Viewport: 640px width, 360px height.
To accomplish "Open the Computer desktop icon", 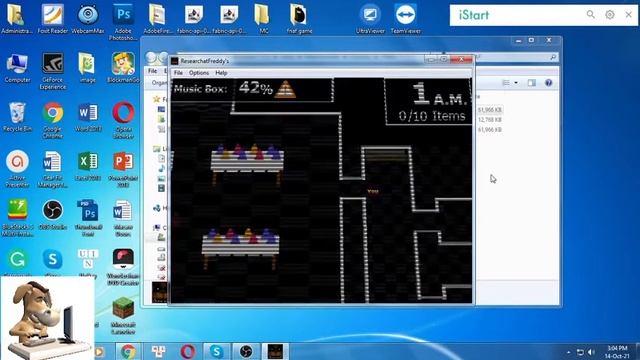I will click(17, 68).
